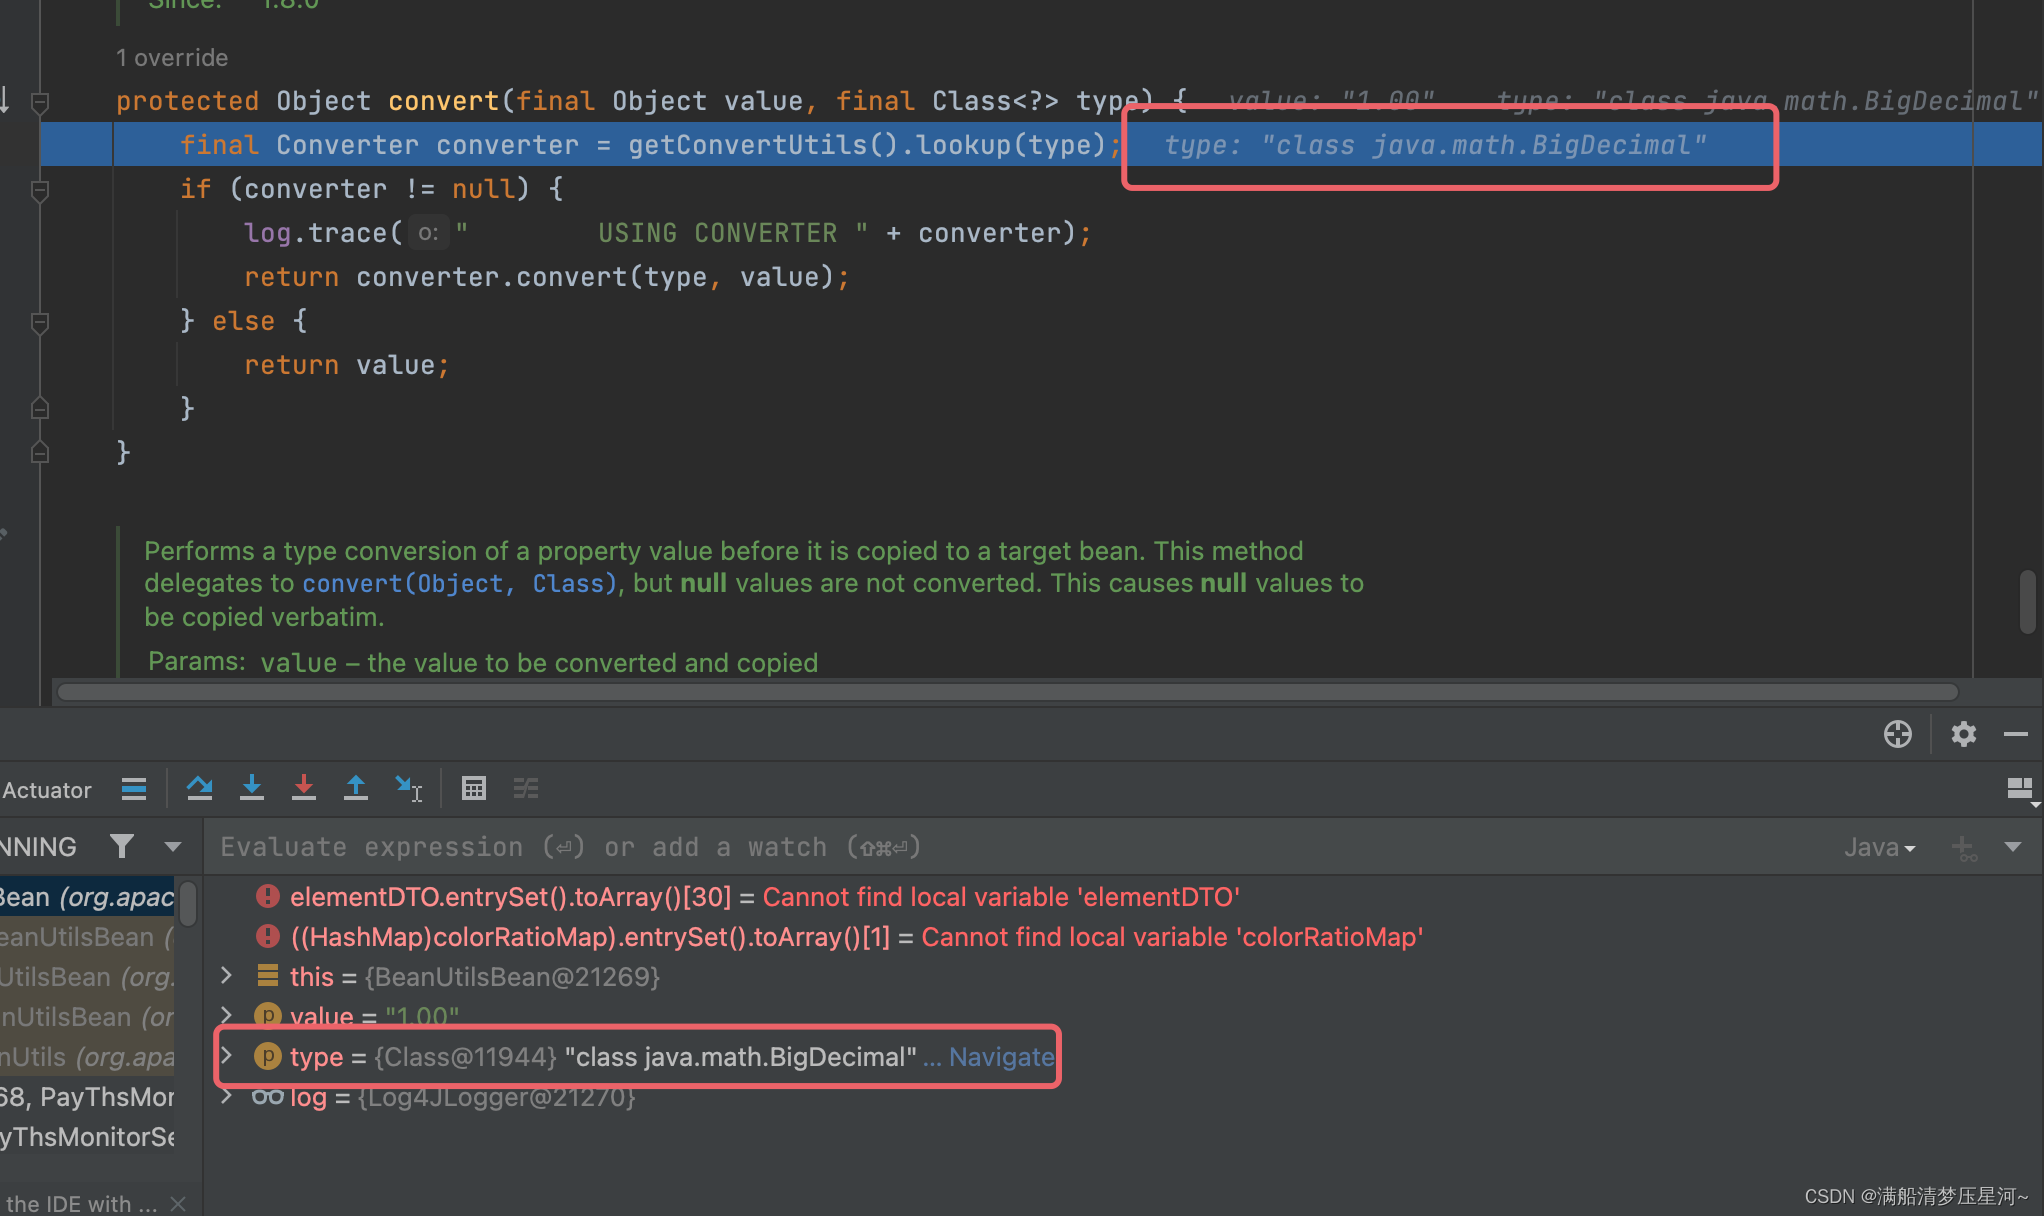Expand the 'this' BeanUtilsBean variable node
The image size is (2044, 1216).
227,976
